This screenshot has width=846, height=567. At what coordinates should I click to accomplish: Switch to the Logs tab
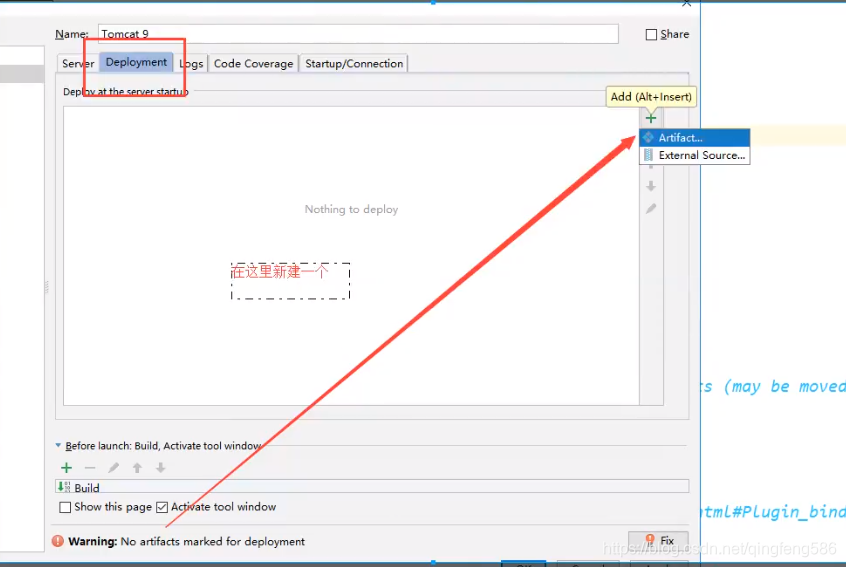191,64
